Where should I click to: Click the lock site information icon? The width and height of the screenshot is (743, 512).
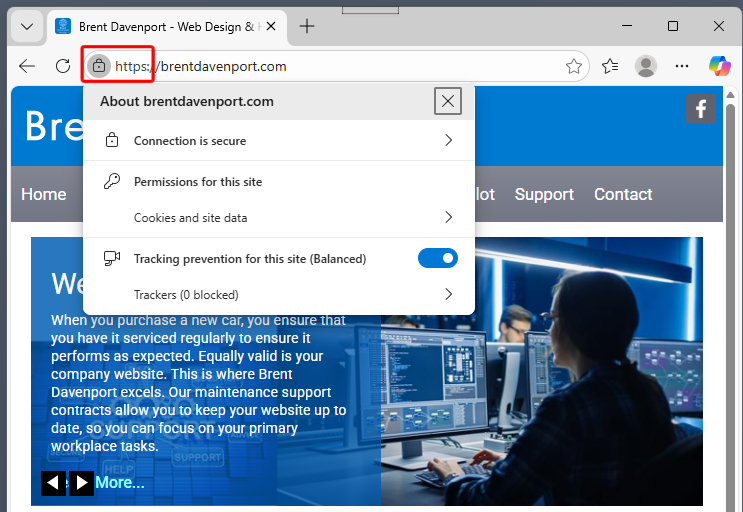click(98, 66)
